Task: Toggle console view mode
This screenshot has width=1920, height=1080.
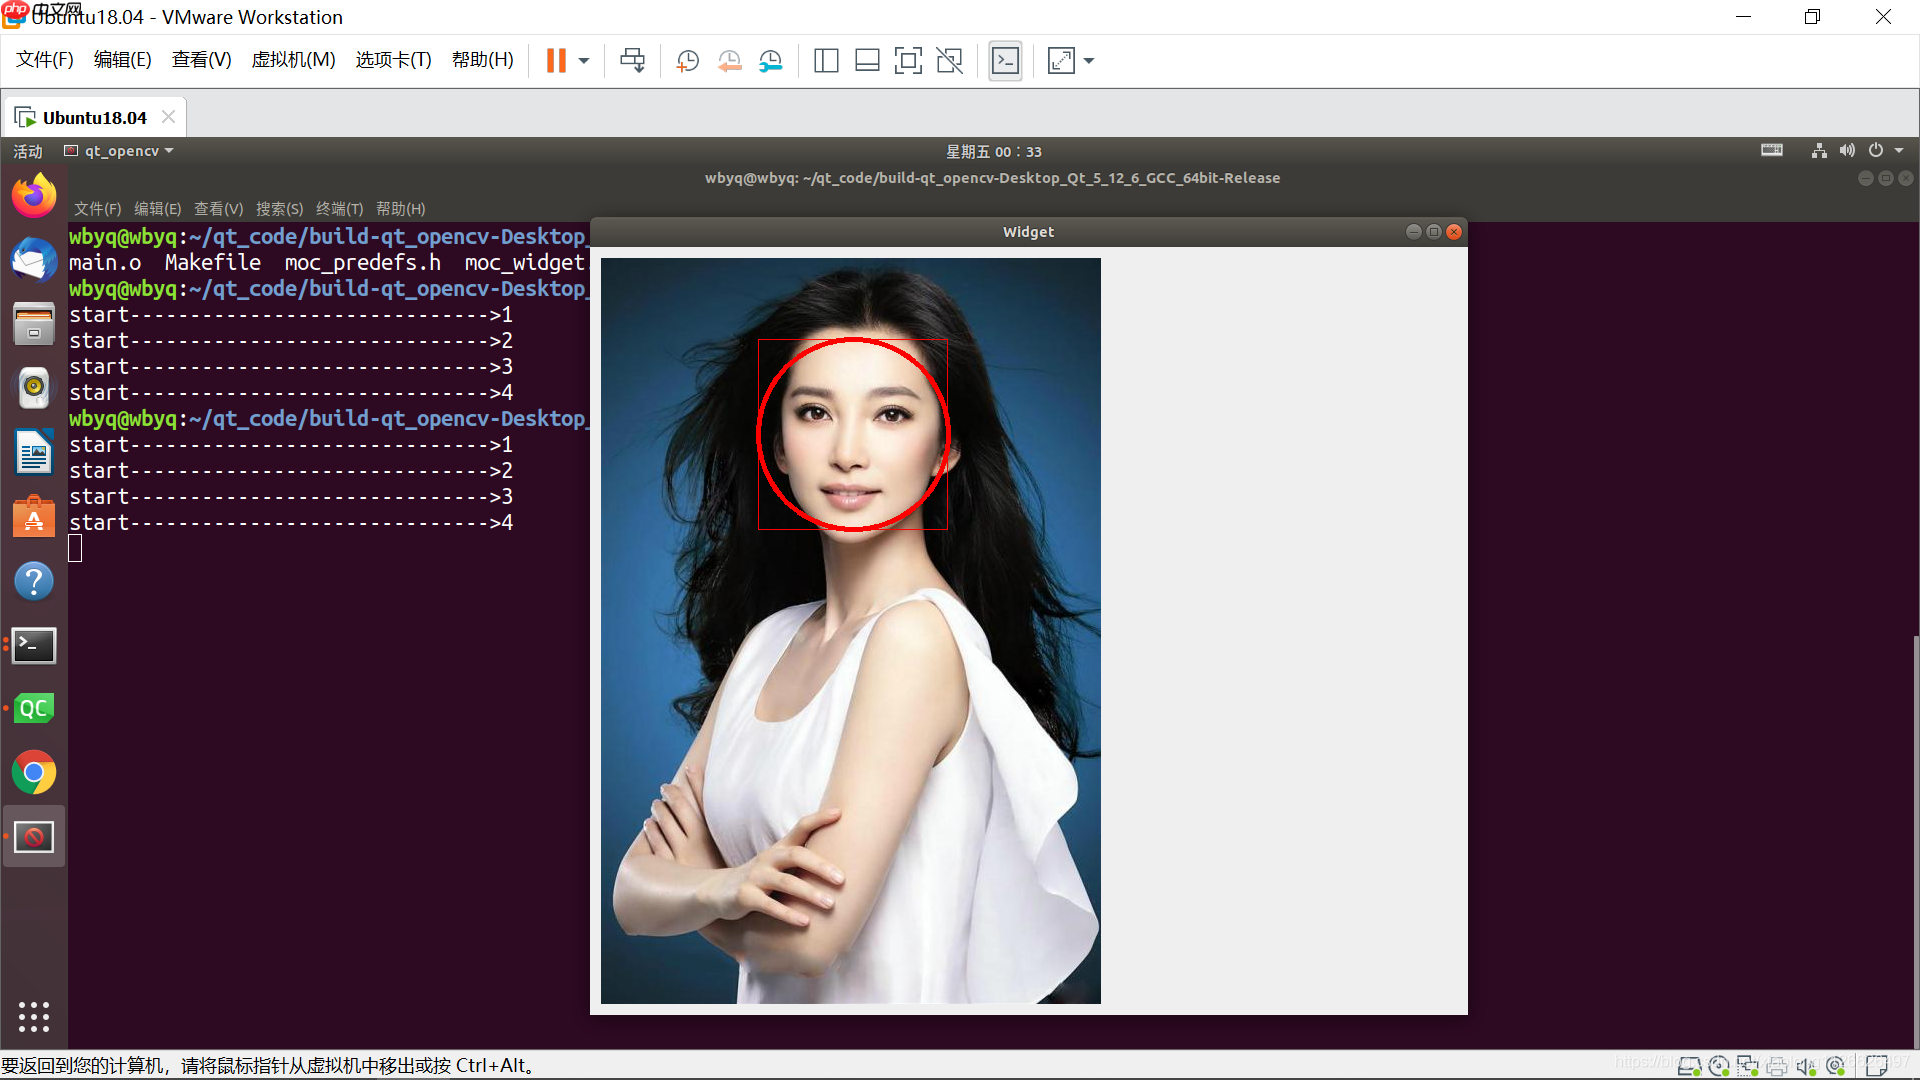Action: point(1005,60)
